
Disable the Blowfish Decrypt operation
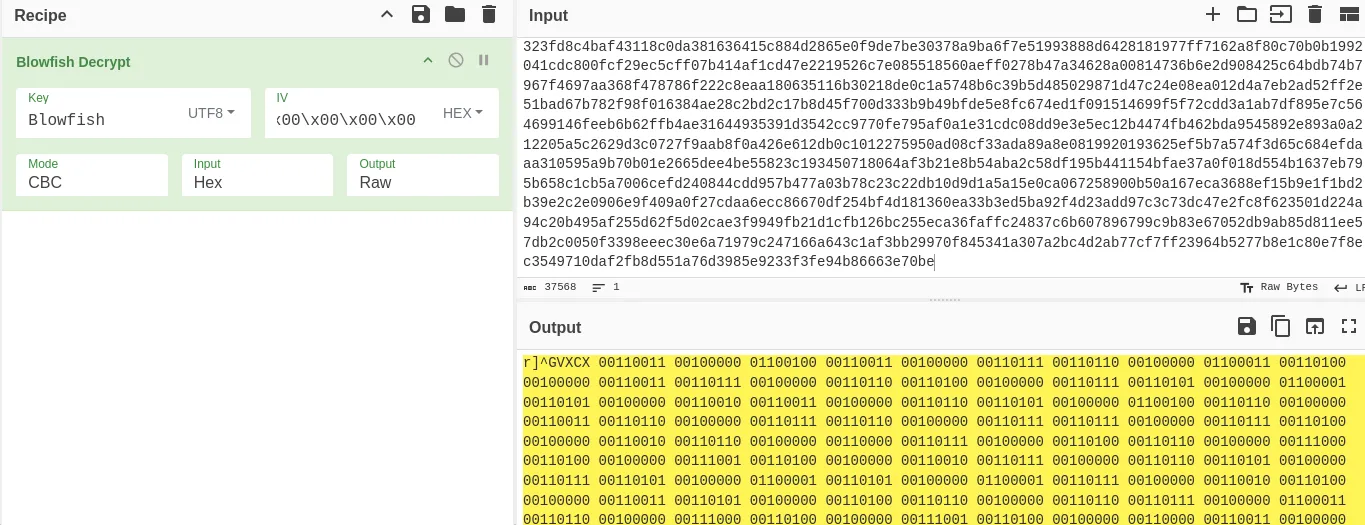pyautogui.click(x=456, y=61)
